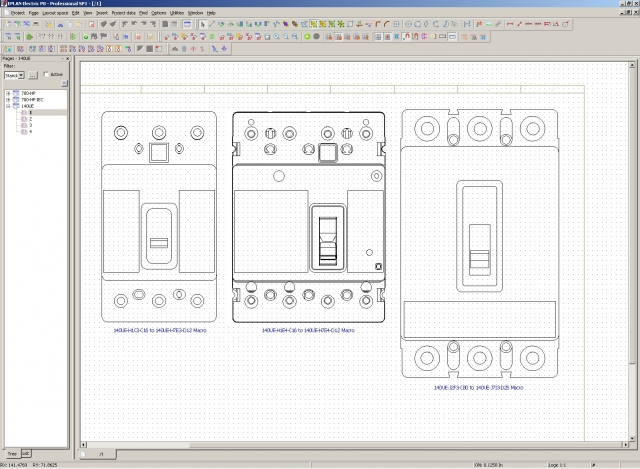This screenshot has height=469, width=640.
Task: Open the Page menu
Action: tap(33, 13)
